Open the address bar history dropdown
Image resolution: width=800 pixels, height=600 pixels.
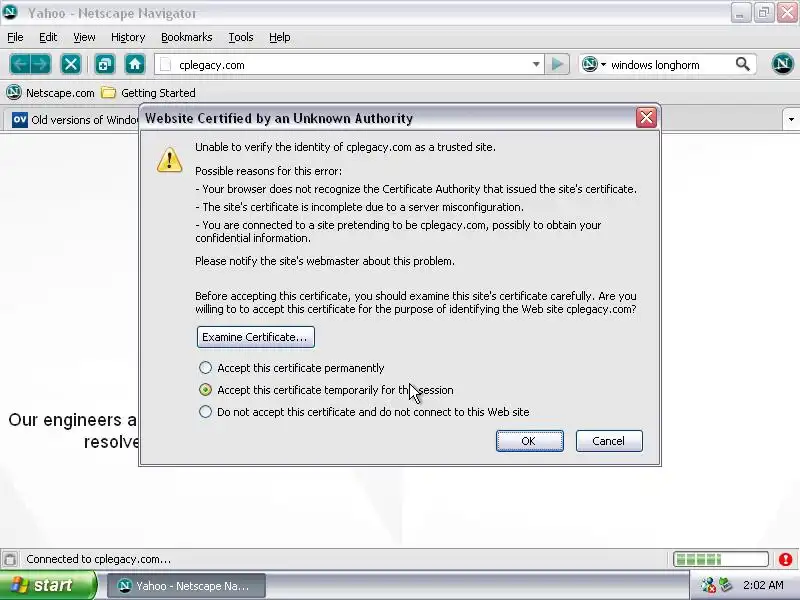536,64
